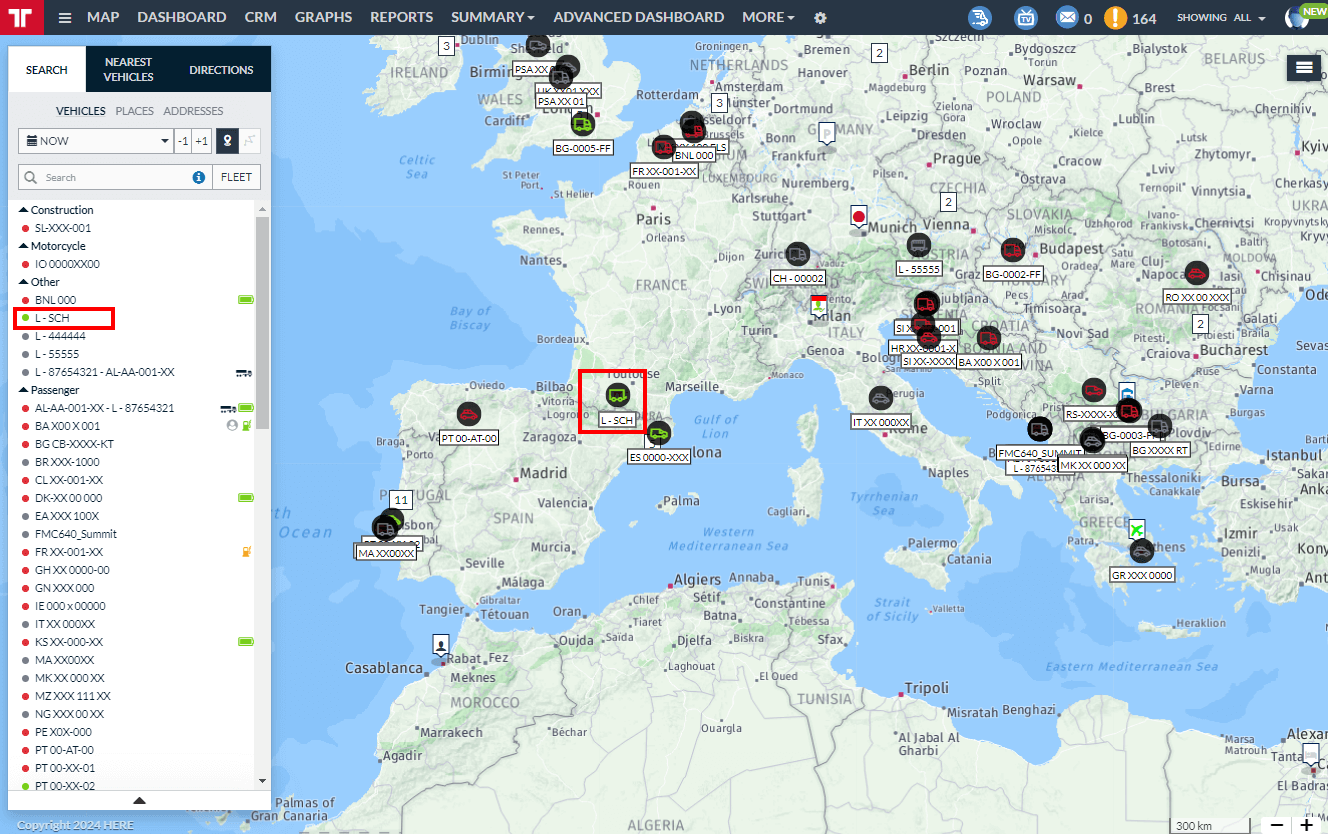Toggle the map marker pin button
1328x834 pixels.
pyautogui.click(x=228, y=141)
